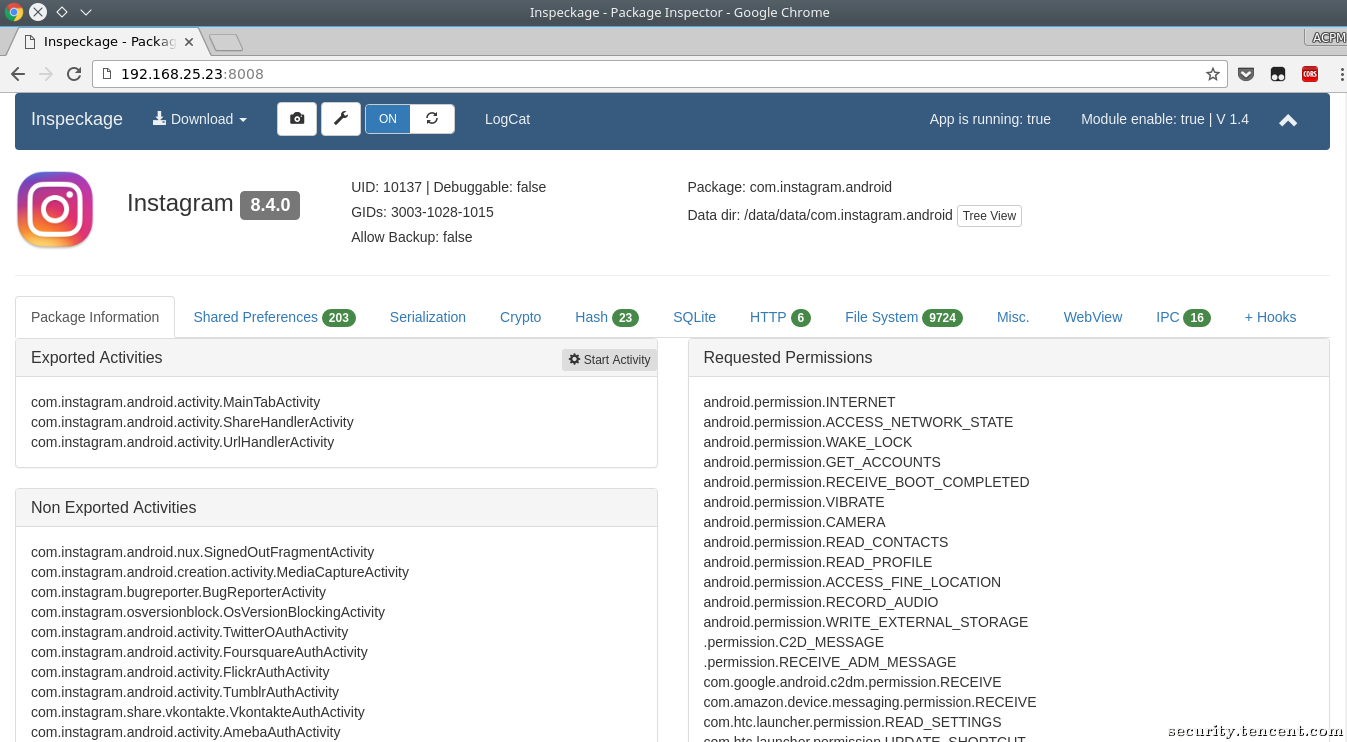Switch to the Hash tab

tap(607, 317)
